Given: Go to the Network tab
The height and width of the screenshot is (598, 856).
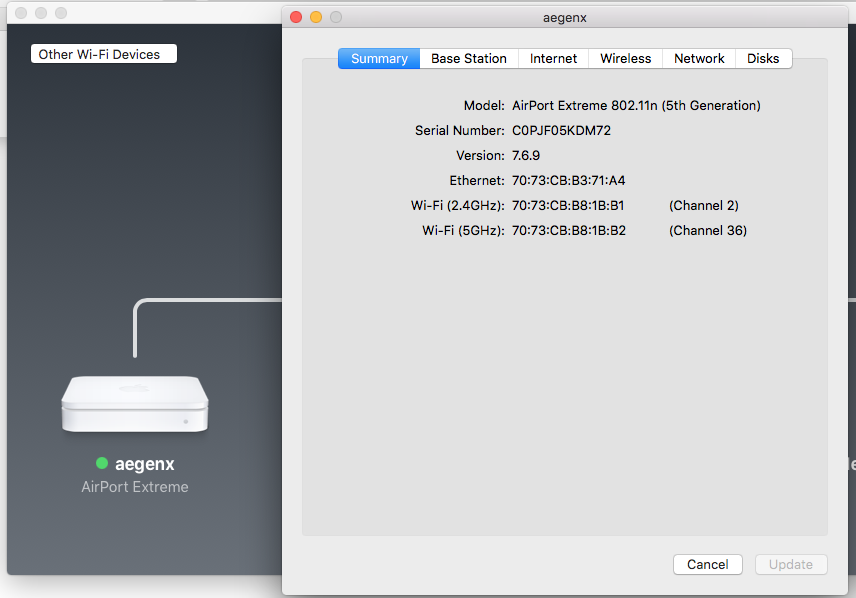Looking at the screenshot, I should click(699, 58).
